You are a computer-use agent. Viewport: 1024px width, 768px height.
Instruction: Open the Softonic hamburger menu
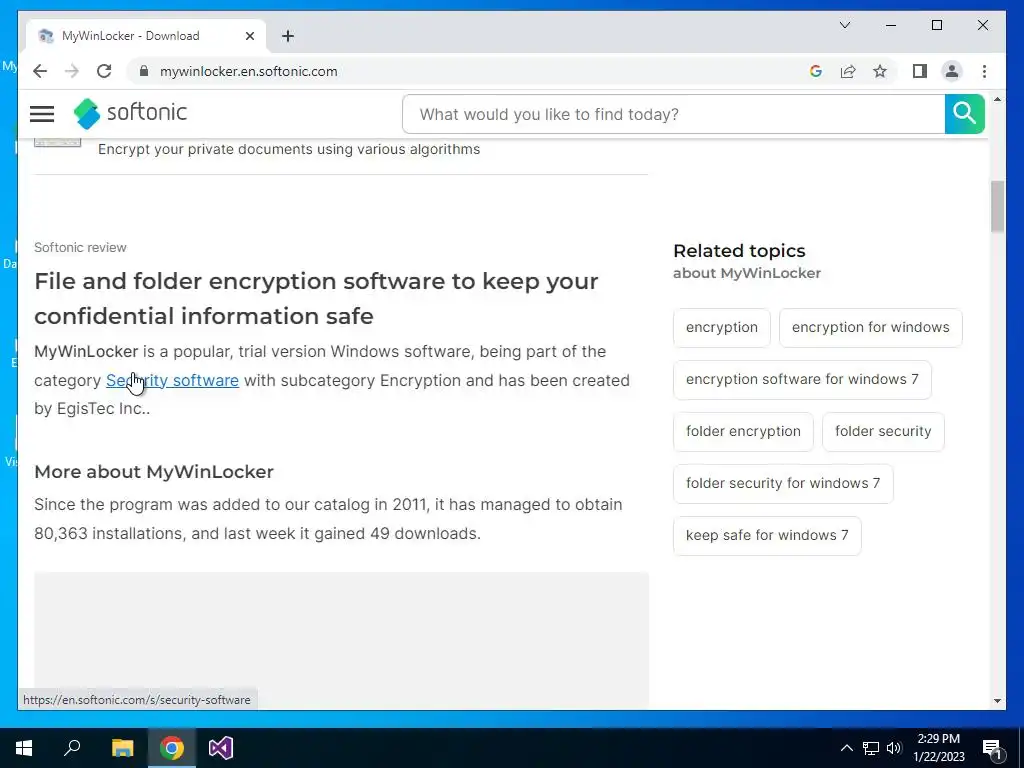click(x=42, y=114)
